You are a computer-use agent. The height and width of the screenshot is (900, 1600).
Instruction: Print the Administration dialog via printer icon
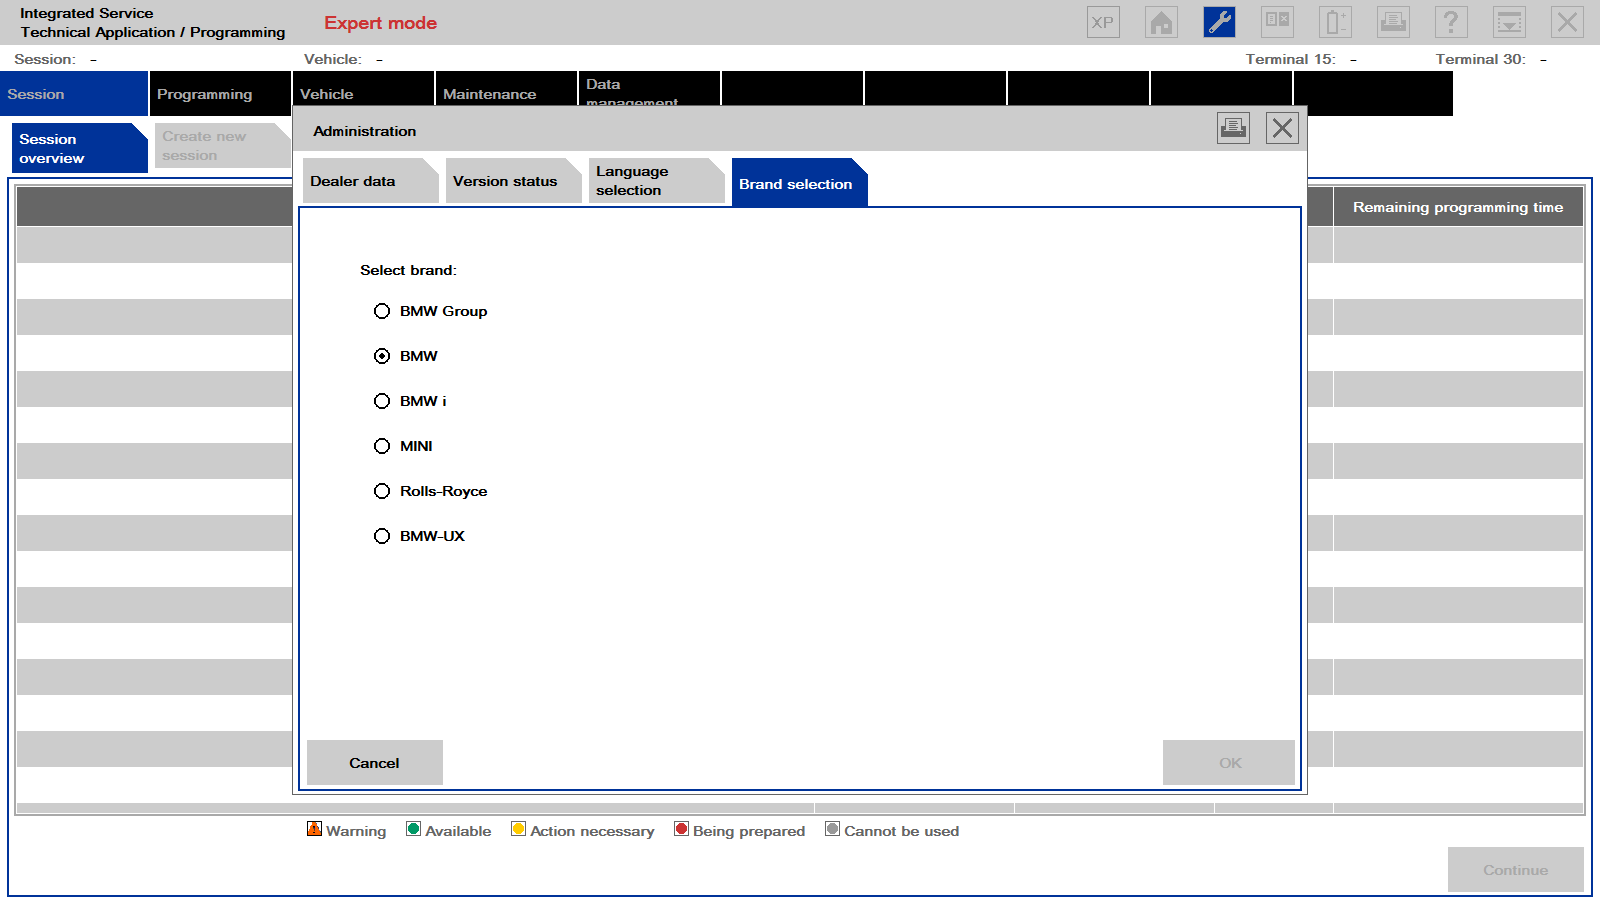pyautogui.click(x=1233, y=128)
